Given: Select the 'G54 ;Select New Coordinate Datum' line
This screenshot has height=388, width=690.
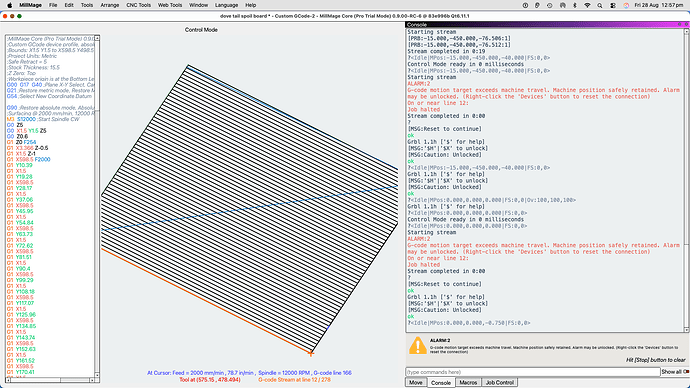Looking at the screenshot, I should tap(49, 96).
